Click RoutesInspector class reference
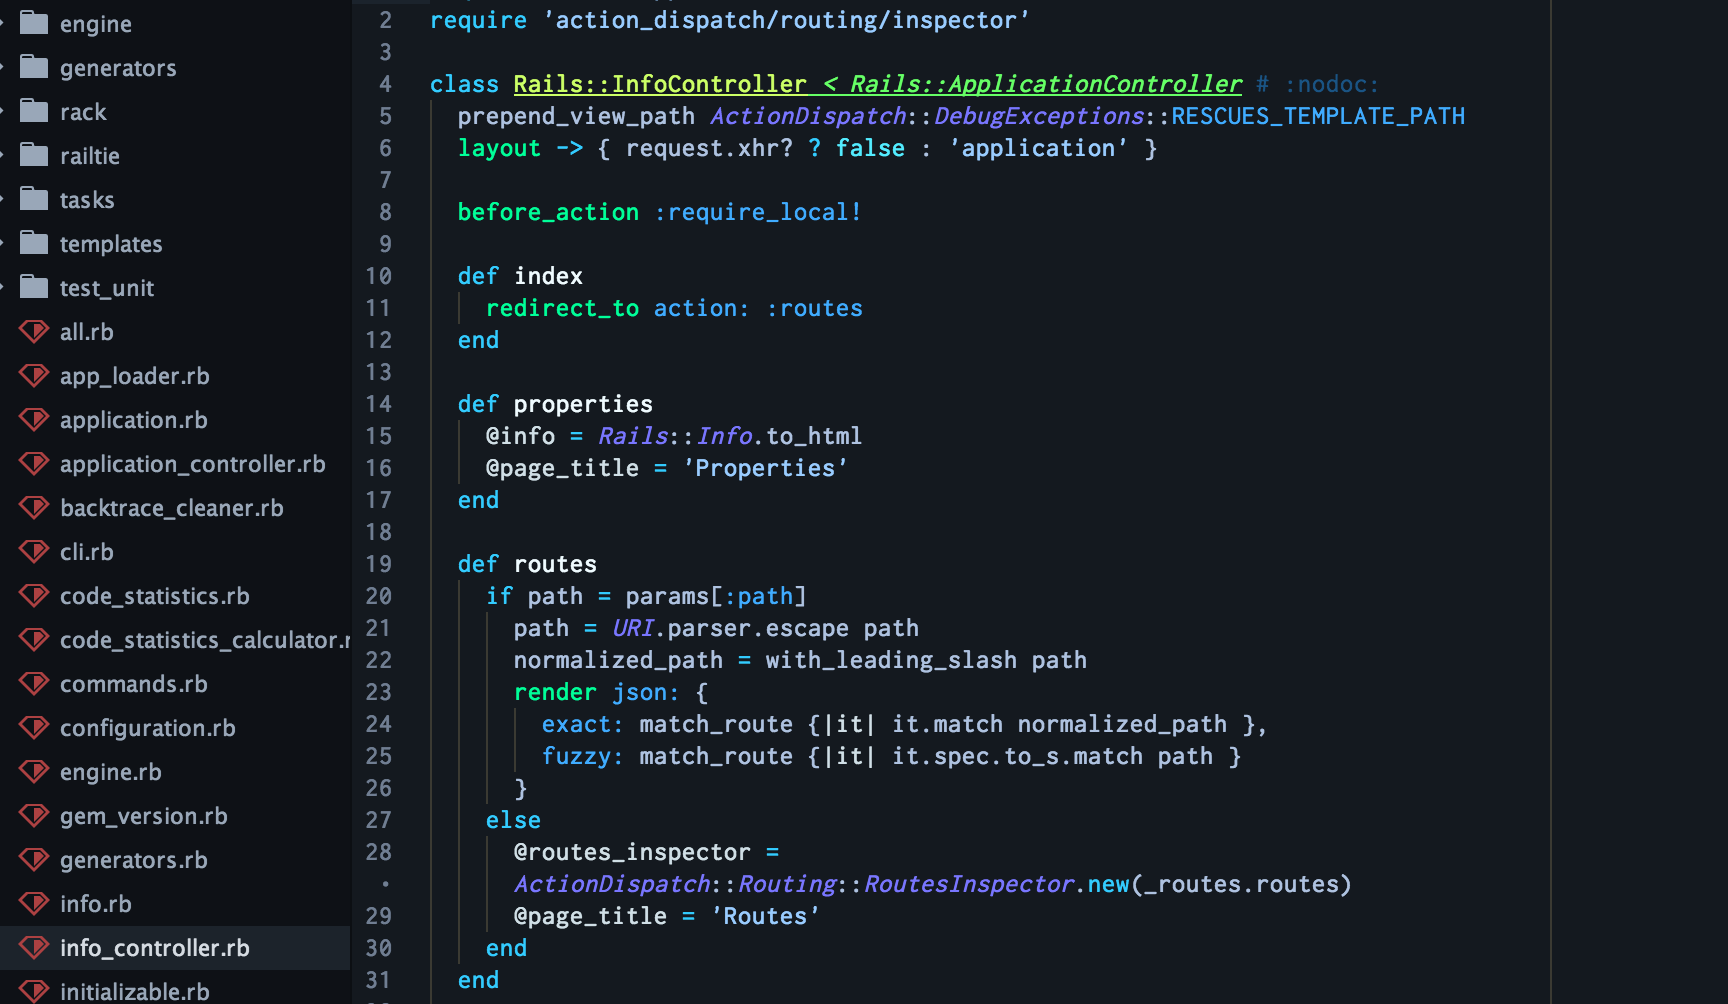 click(969, 884)
